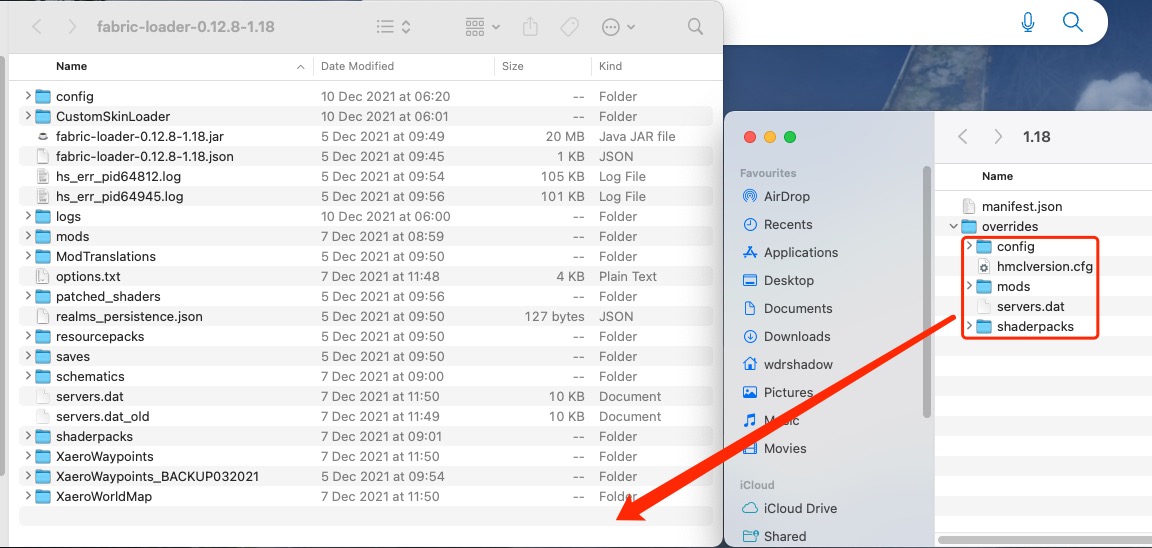Select servers.dat in left window
Screen dimensions: 1152x548
91,396
